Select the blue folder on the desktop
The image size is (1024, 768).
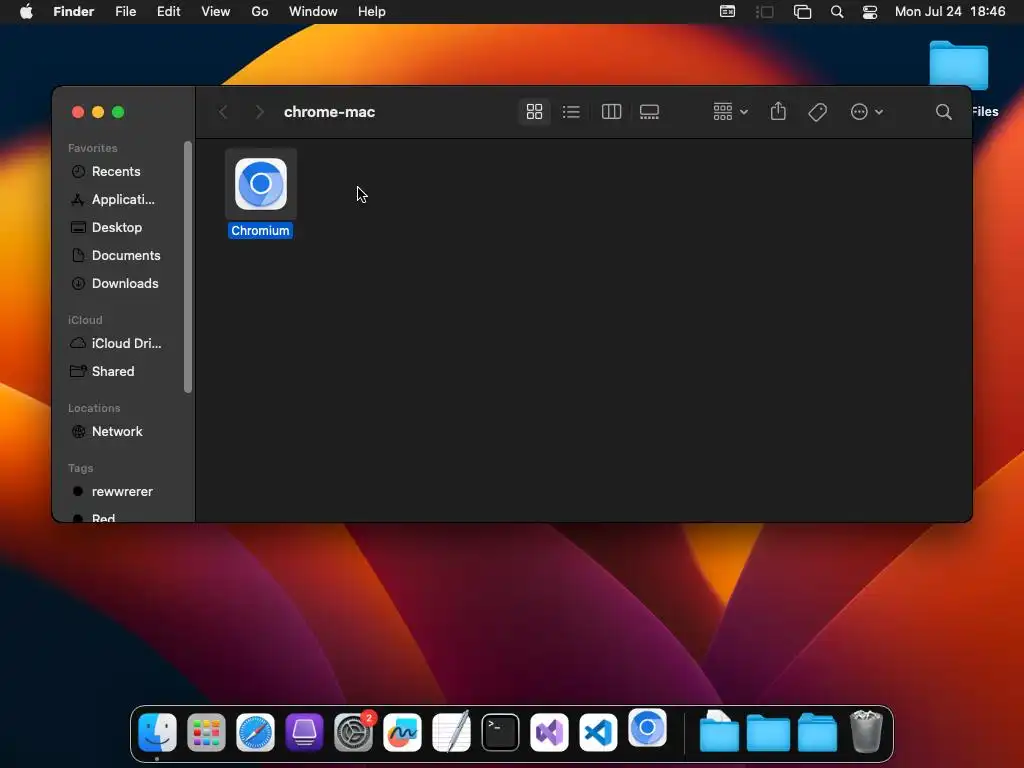coord(959,65)
